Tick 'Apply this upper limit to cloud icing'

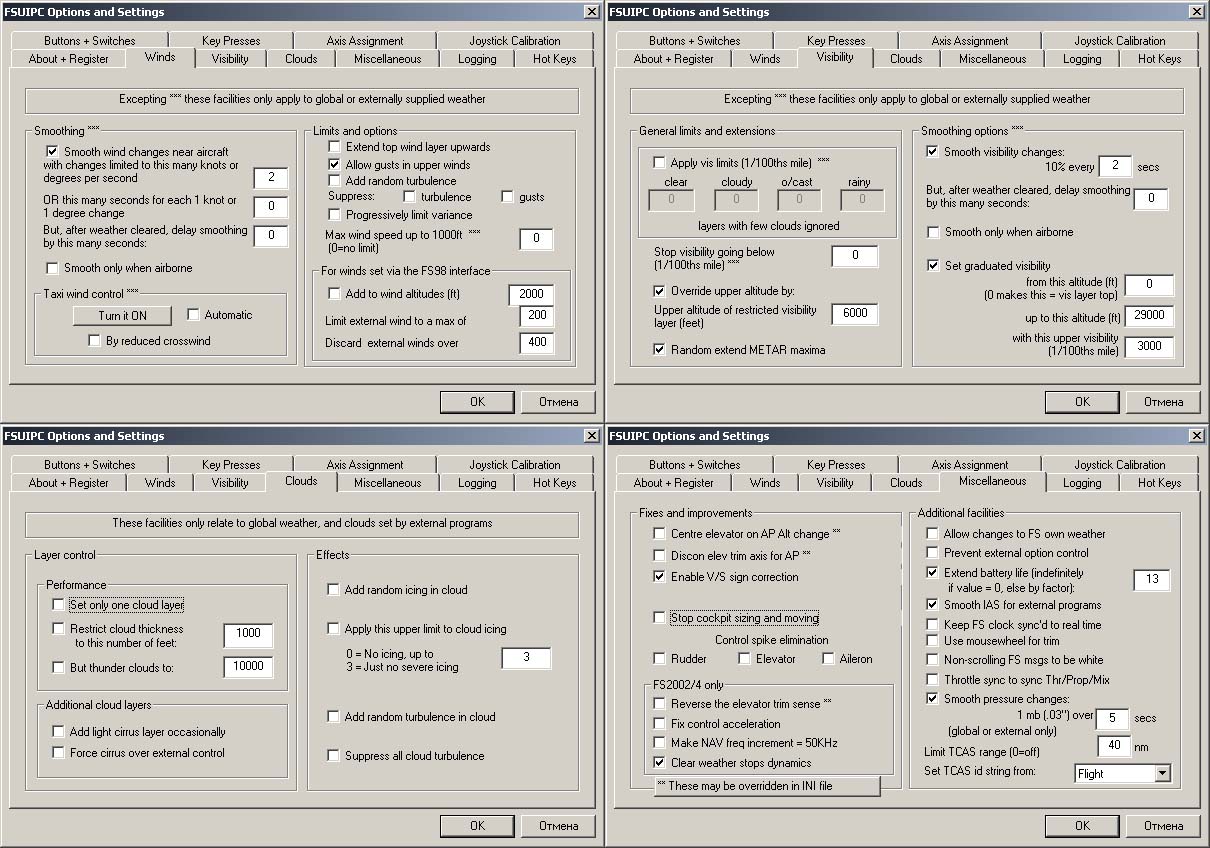(x=334, y=629)
